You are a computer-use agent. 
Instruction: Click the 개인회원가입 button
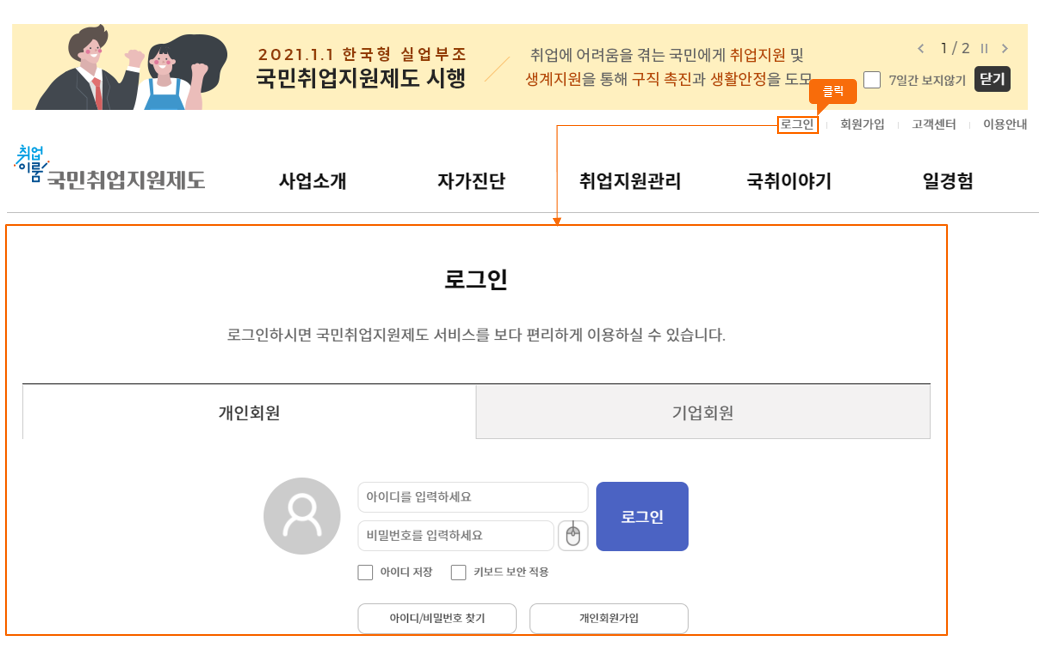[x=608, y=618]
